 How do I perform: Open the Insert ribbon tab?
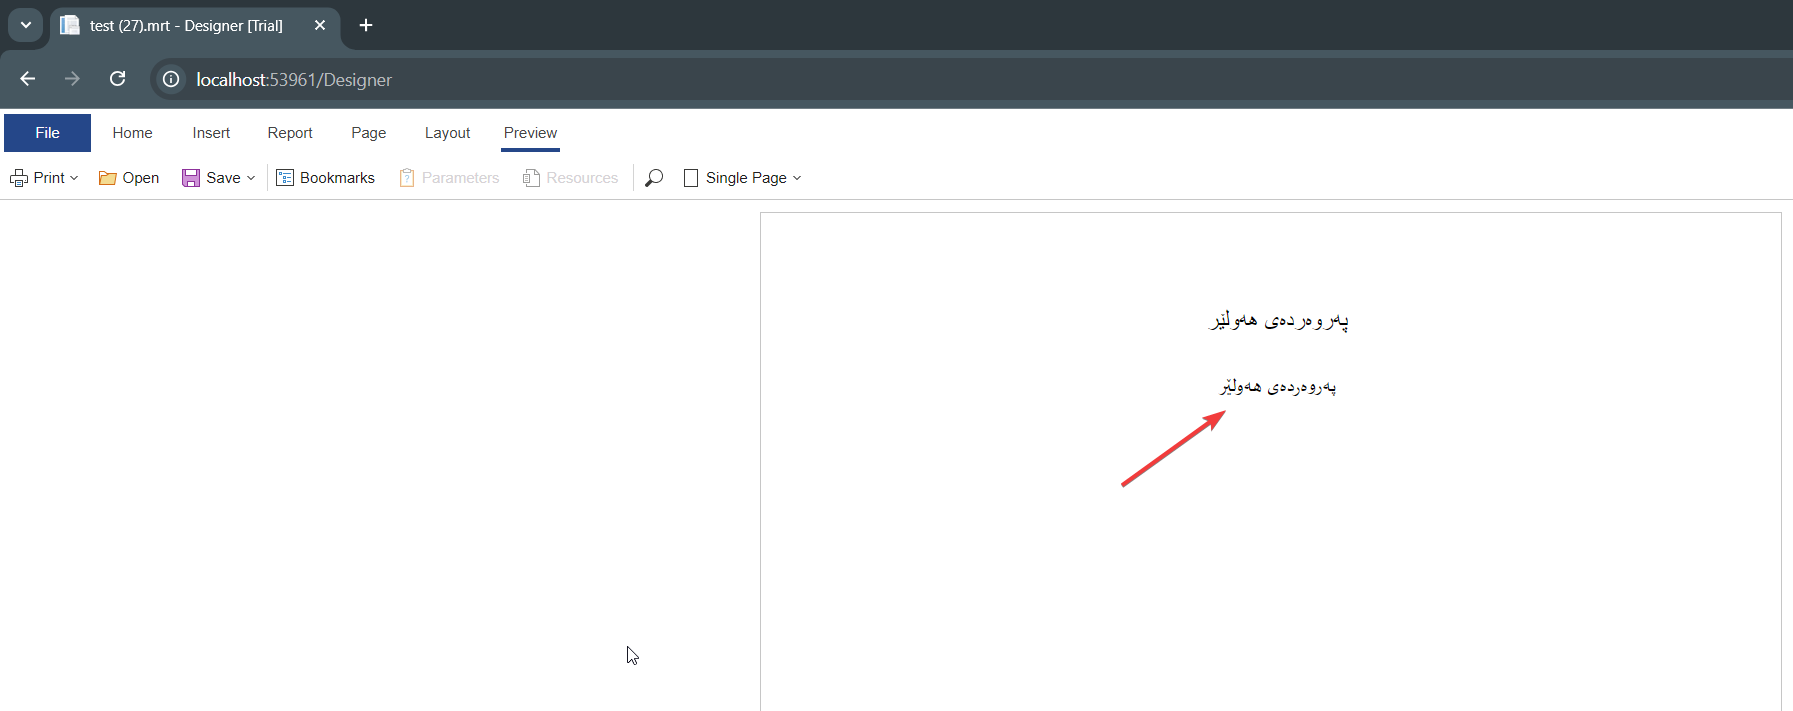click(x=211, y=133)
